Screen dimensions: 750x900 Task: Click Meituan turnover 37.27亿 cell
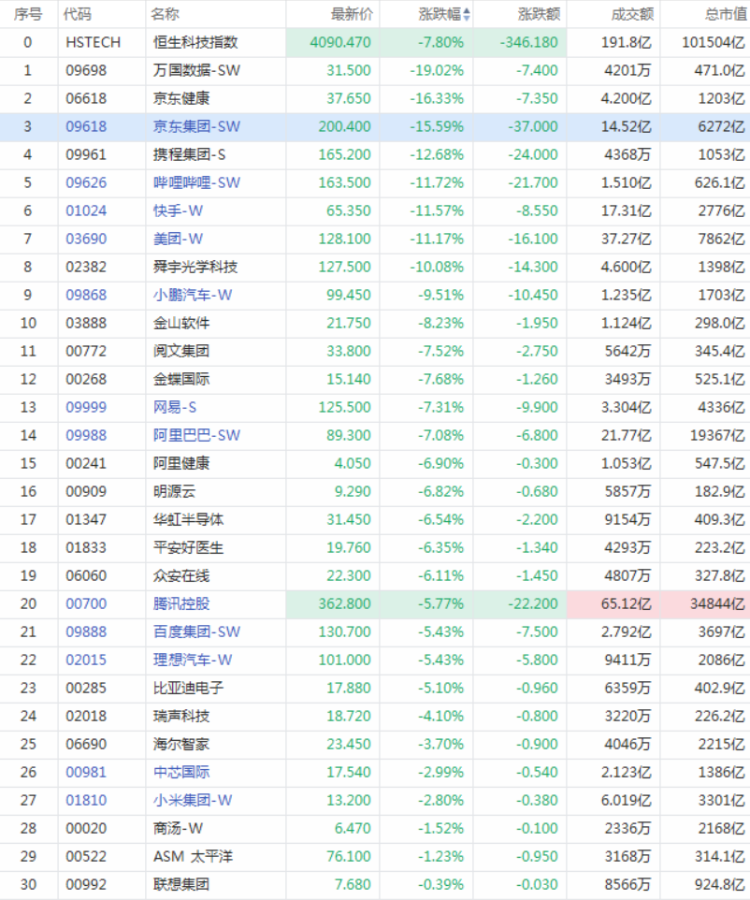[x=626, y=239]
